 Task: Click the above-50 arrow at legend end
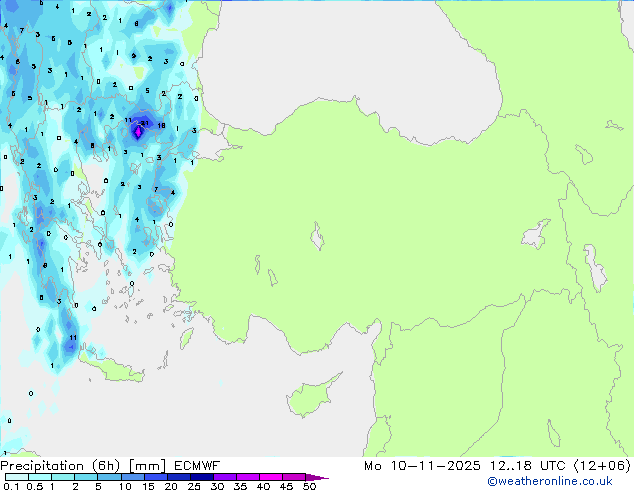[x=317, y=477]
